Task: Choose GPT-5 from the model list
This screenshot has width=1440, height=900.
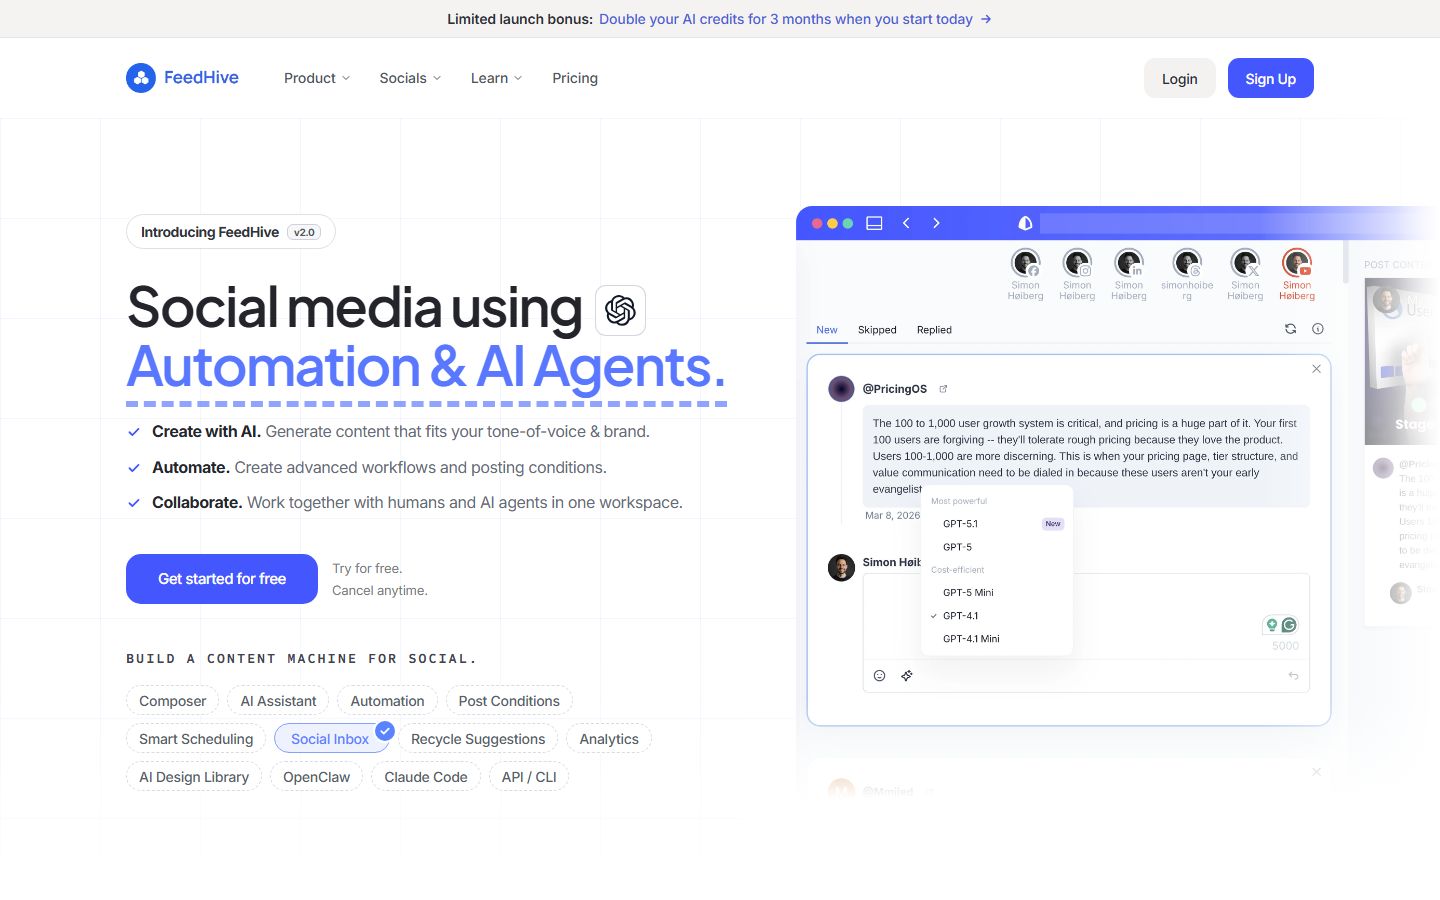Action: click(997, 547)
